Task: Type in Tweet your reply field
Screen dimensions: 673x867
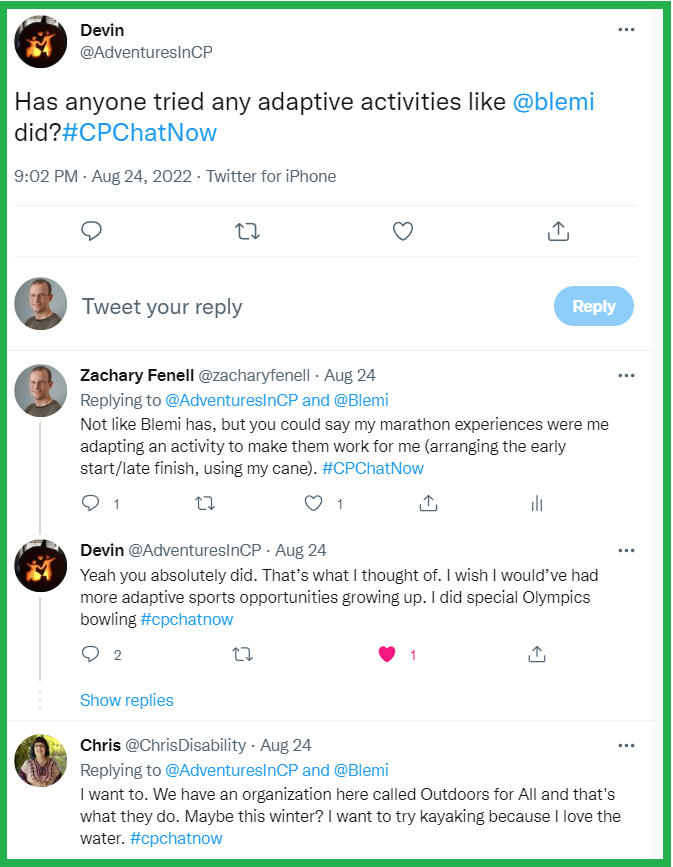Action: click(x=300, y=306)
